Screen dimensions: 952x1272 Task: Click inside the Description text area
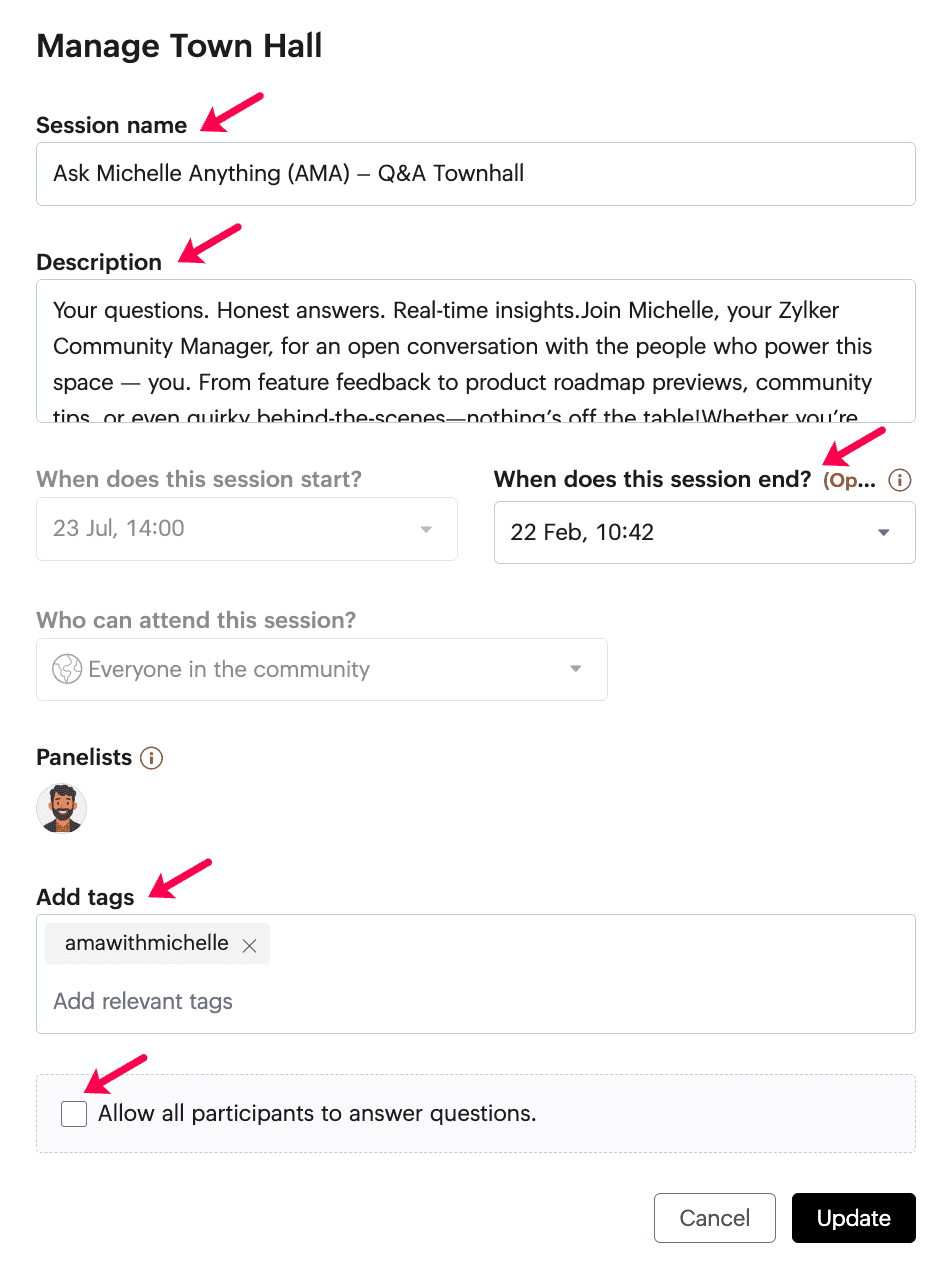[x=476, y=351]
